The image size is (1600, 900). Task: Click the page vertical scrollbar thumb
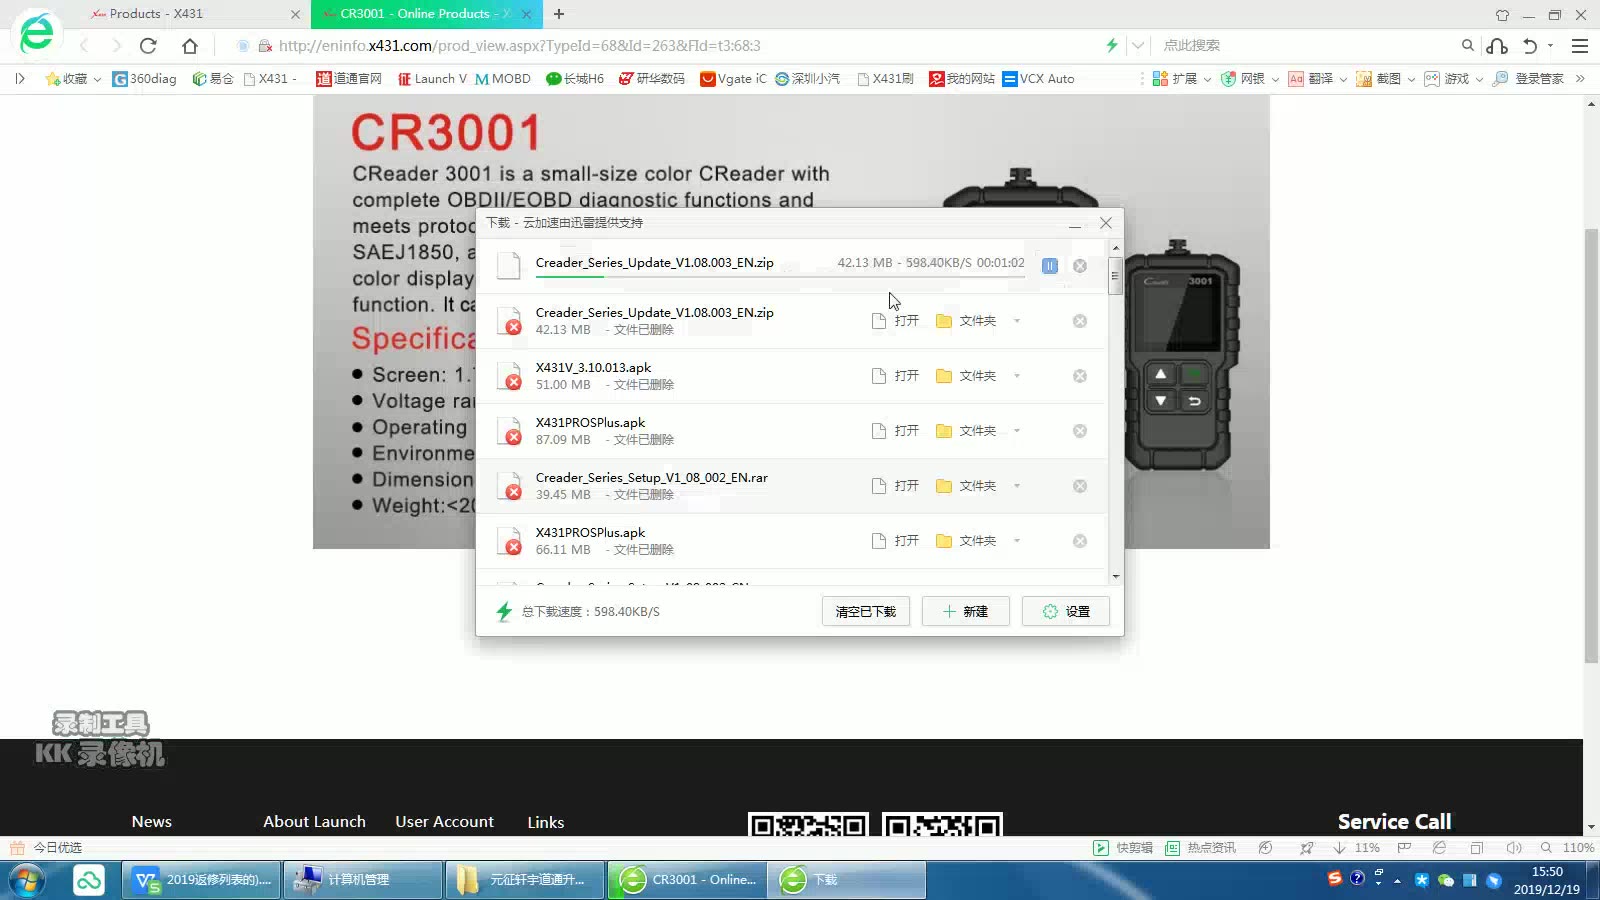(x=1591, y=445)
